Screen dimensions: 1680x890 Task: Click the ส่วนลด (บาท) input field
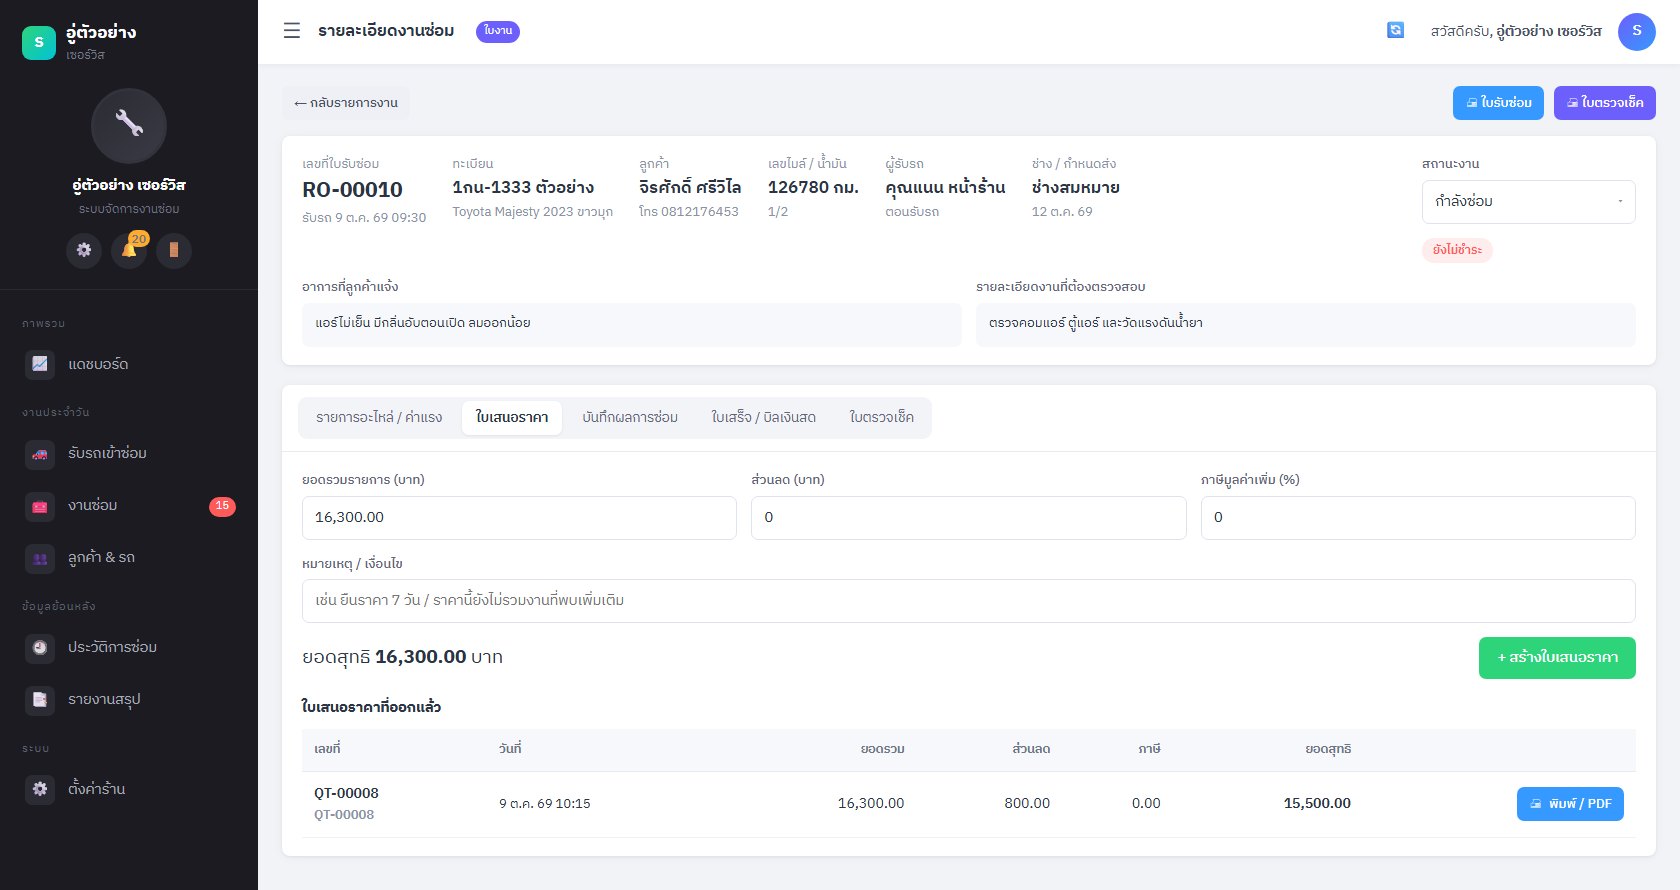[x=969, y=518]
